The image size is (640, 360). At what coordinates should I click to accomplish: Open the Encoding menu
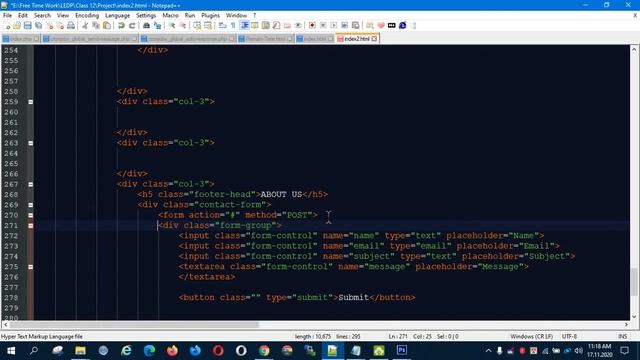click(87, 15)
